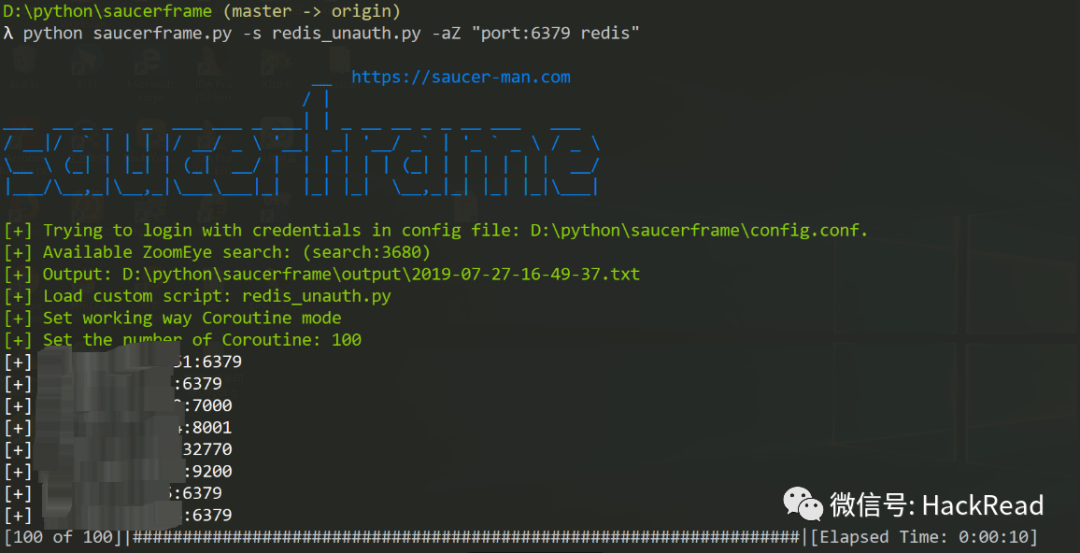Click the result ending in 51:6379
Image resolution: width=1080 pixels, height=553 pixels.
coord(123,362)
